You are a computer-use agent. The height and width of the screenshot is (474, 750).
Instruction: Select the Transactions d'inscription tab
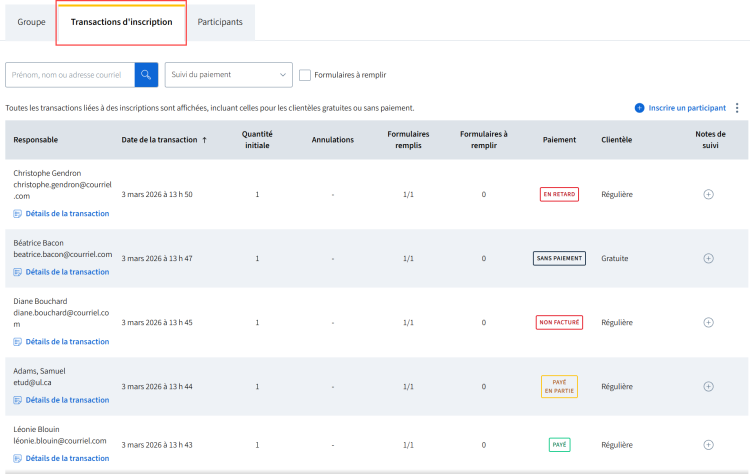(x=121, y=22)
